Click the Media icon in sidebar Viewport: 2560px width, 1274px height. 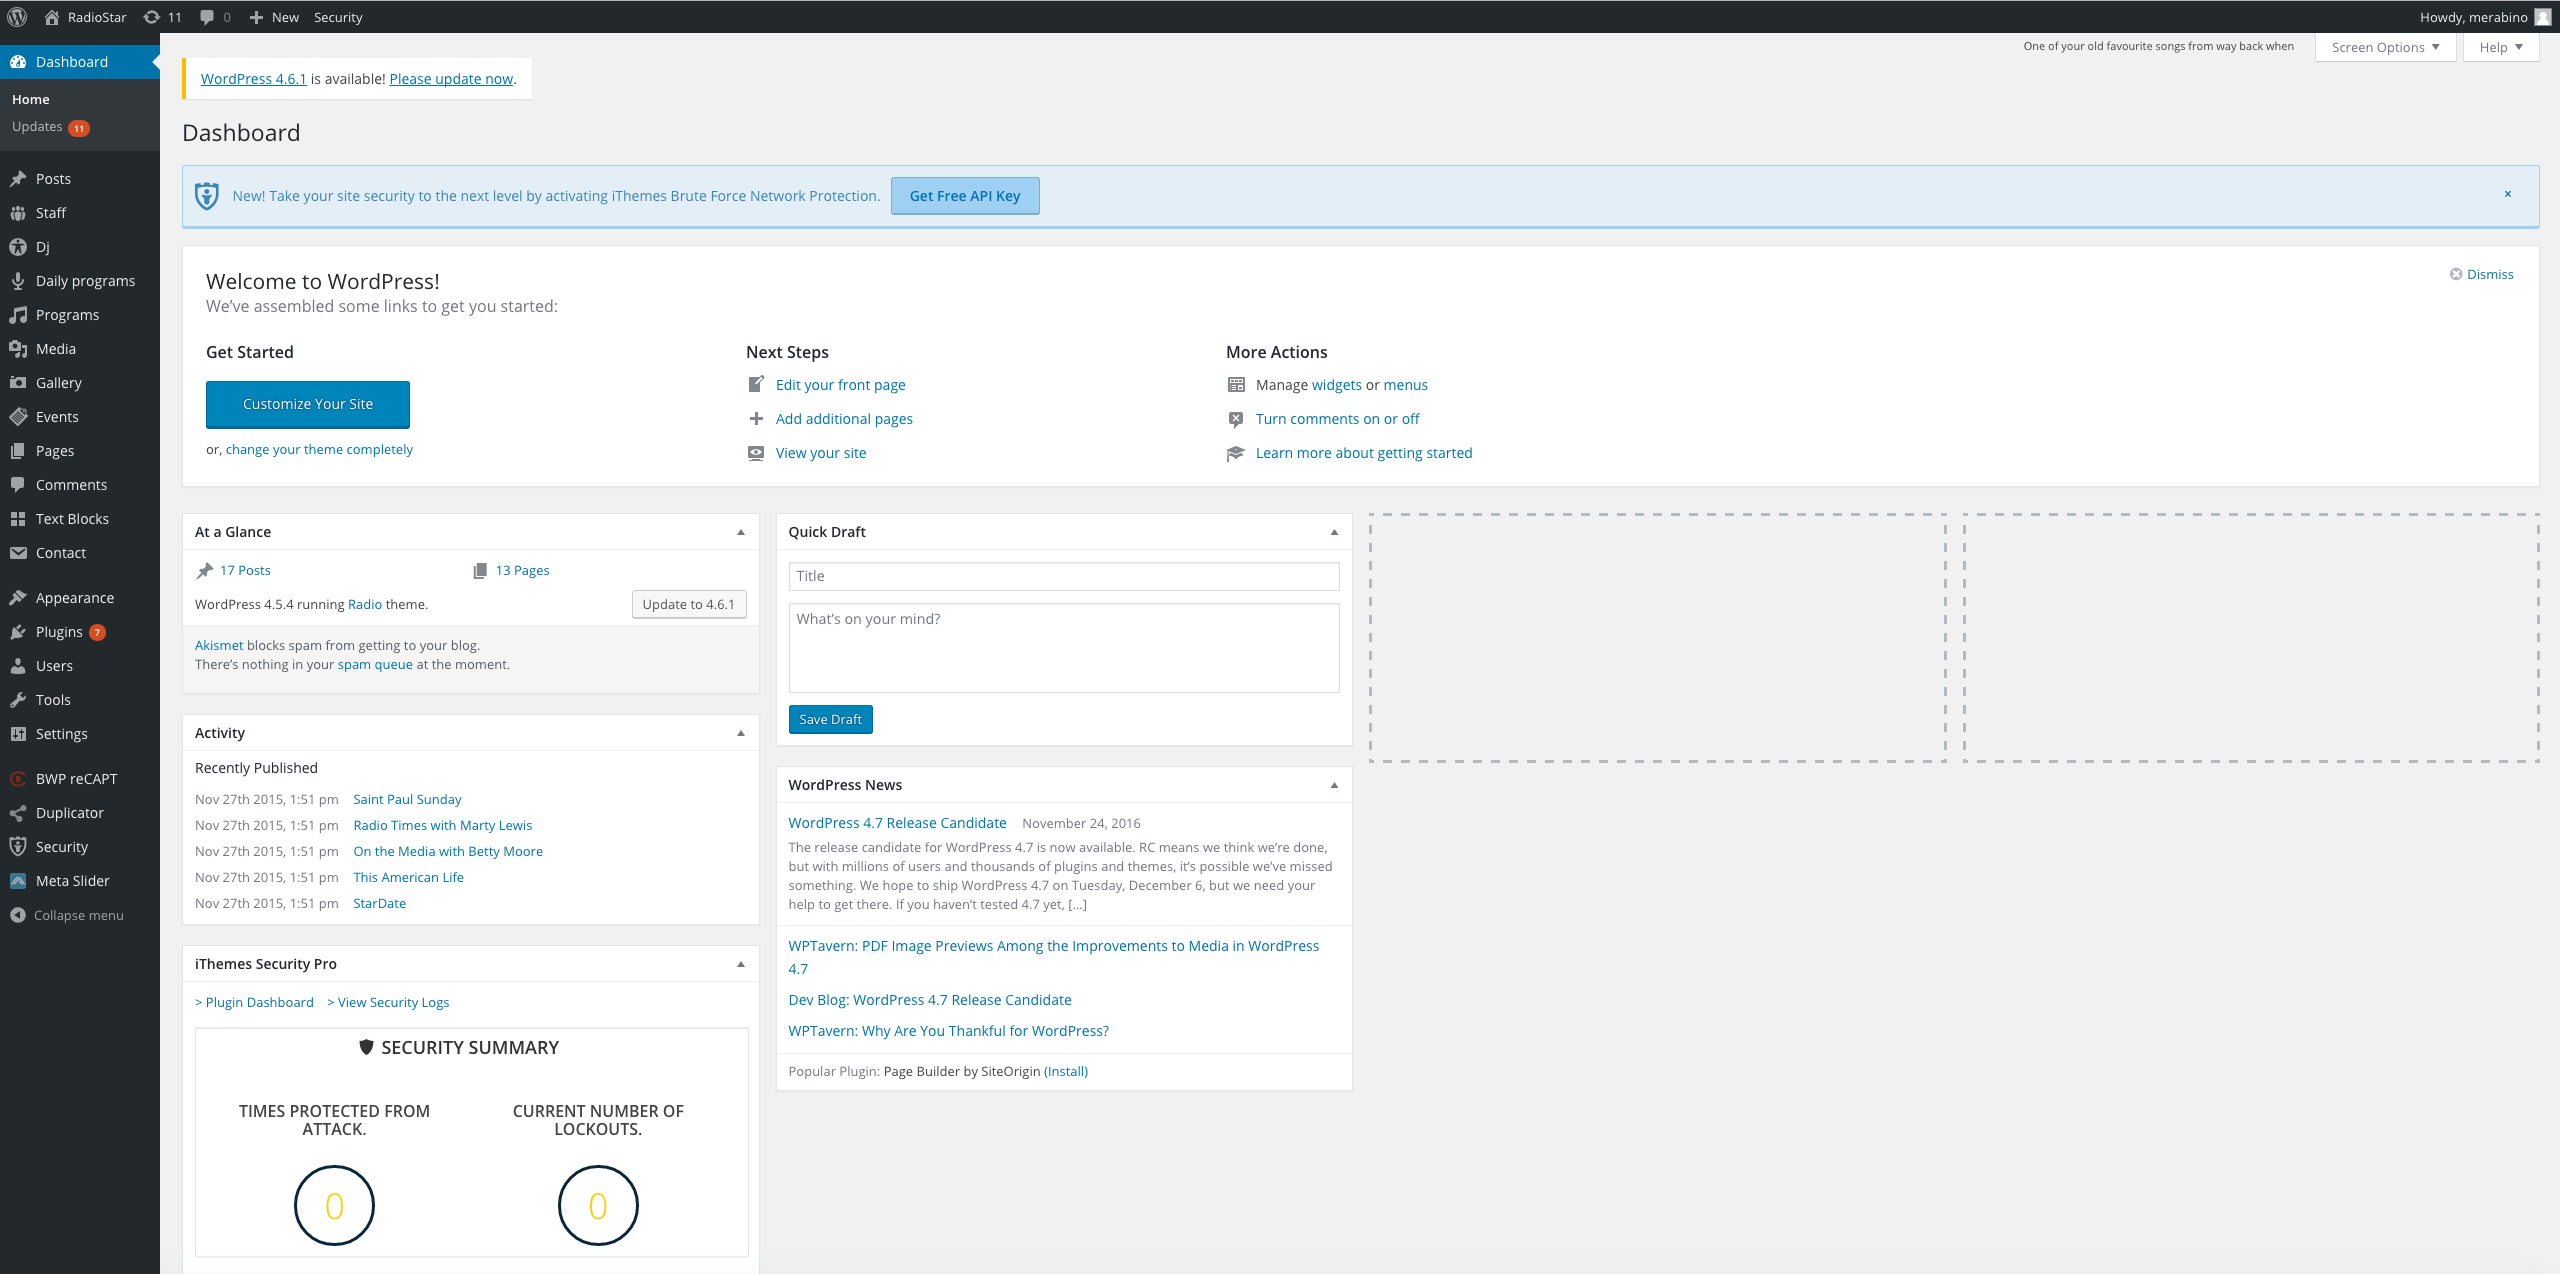pos(18,349)
